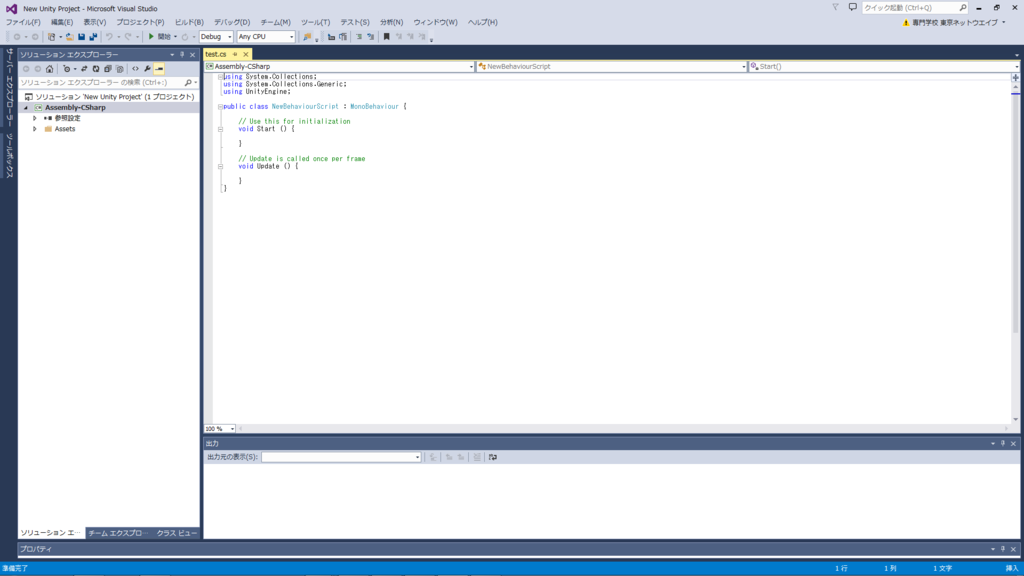
Task: Click Collapse All in Solution Explorer
Action: click(x=107, y=69)
